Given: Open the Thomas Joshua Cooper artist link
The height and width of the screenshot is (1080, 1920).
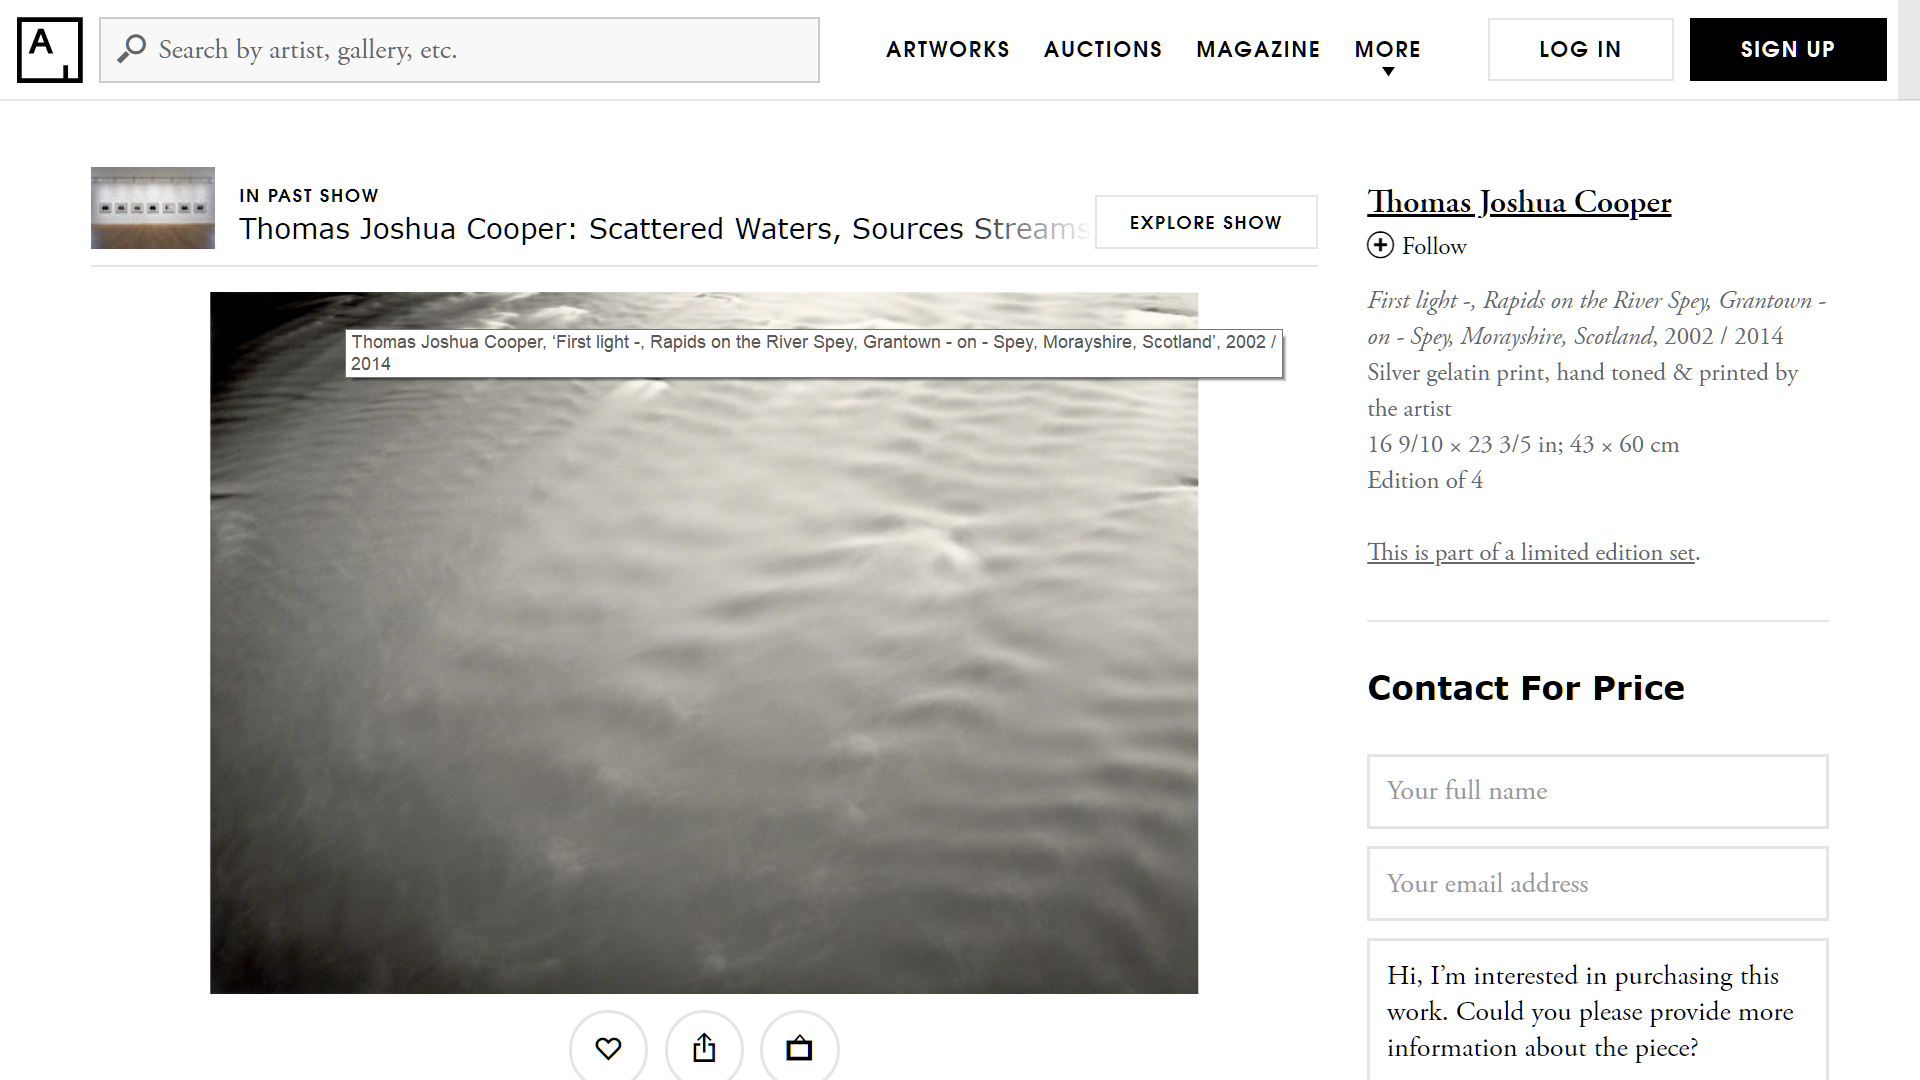Looking at the screenshot, I should click(x=1519, y=202).
